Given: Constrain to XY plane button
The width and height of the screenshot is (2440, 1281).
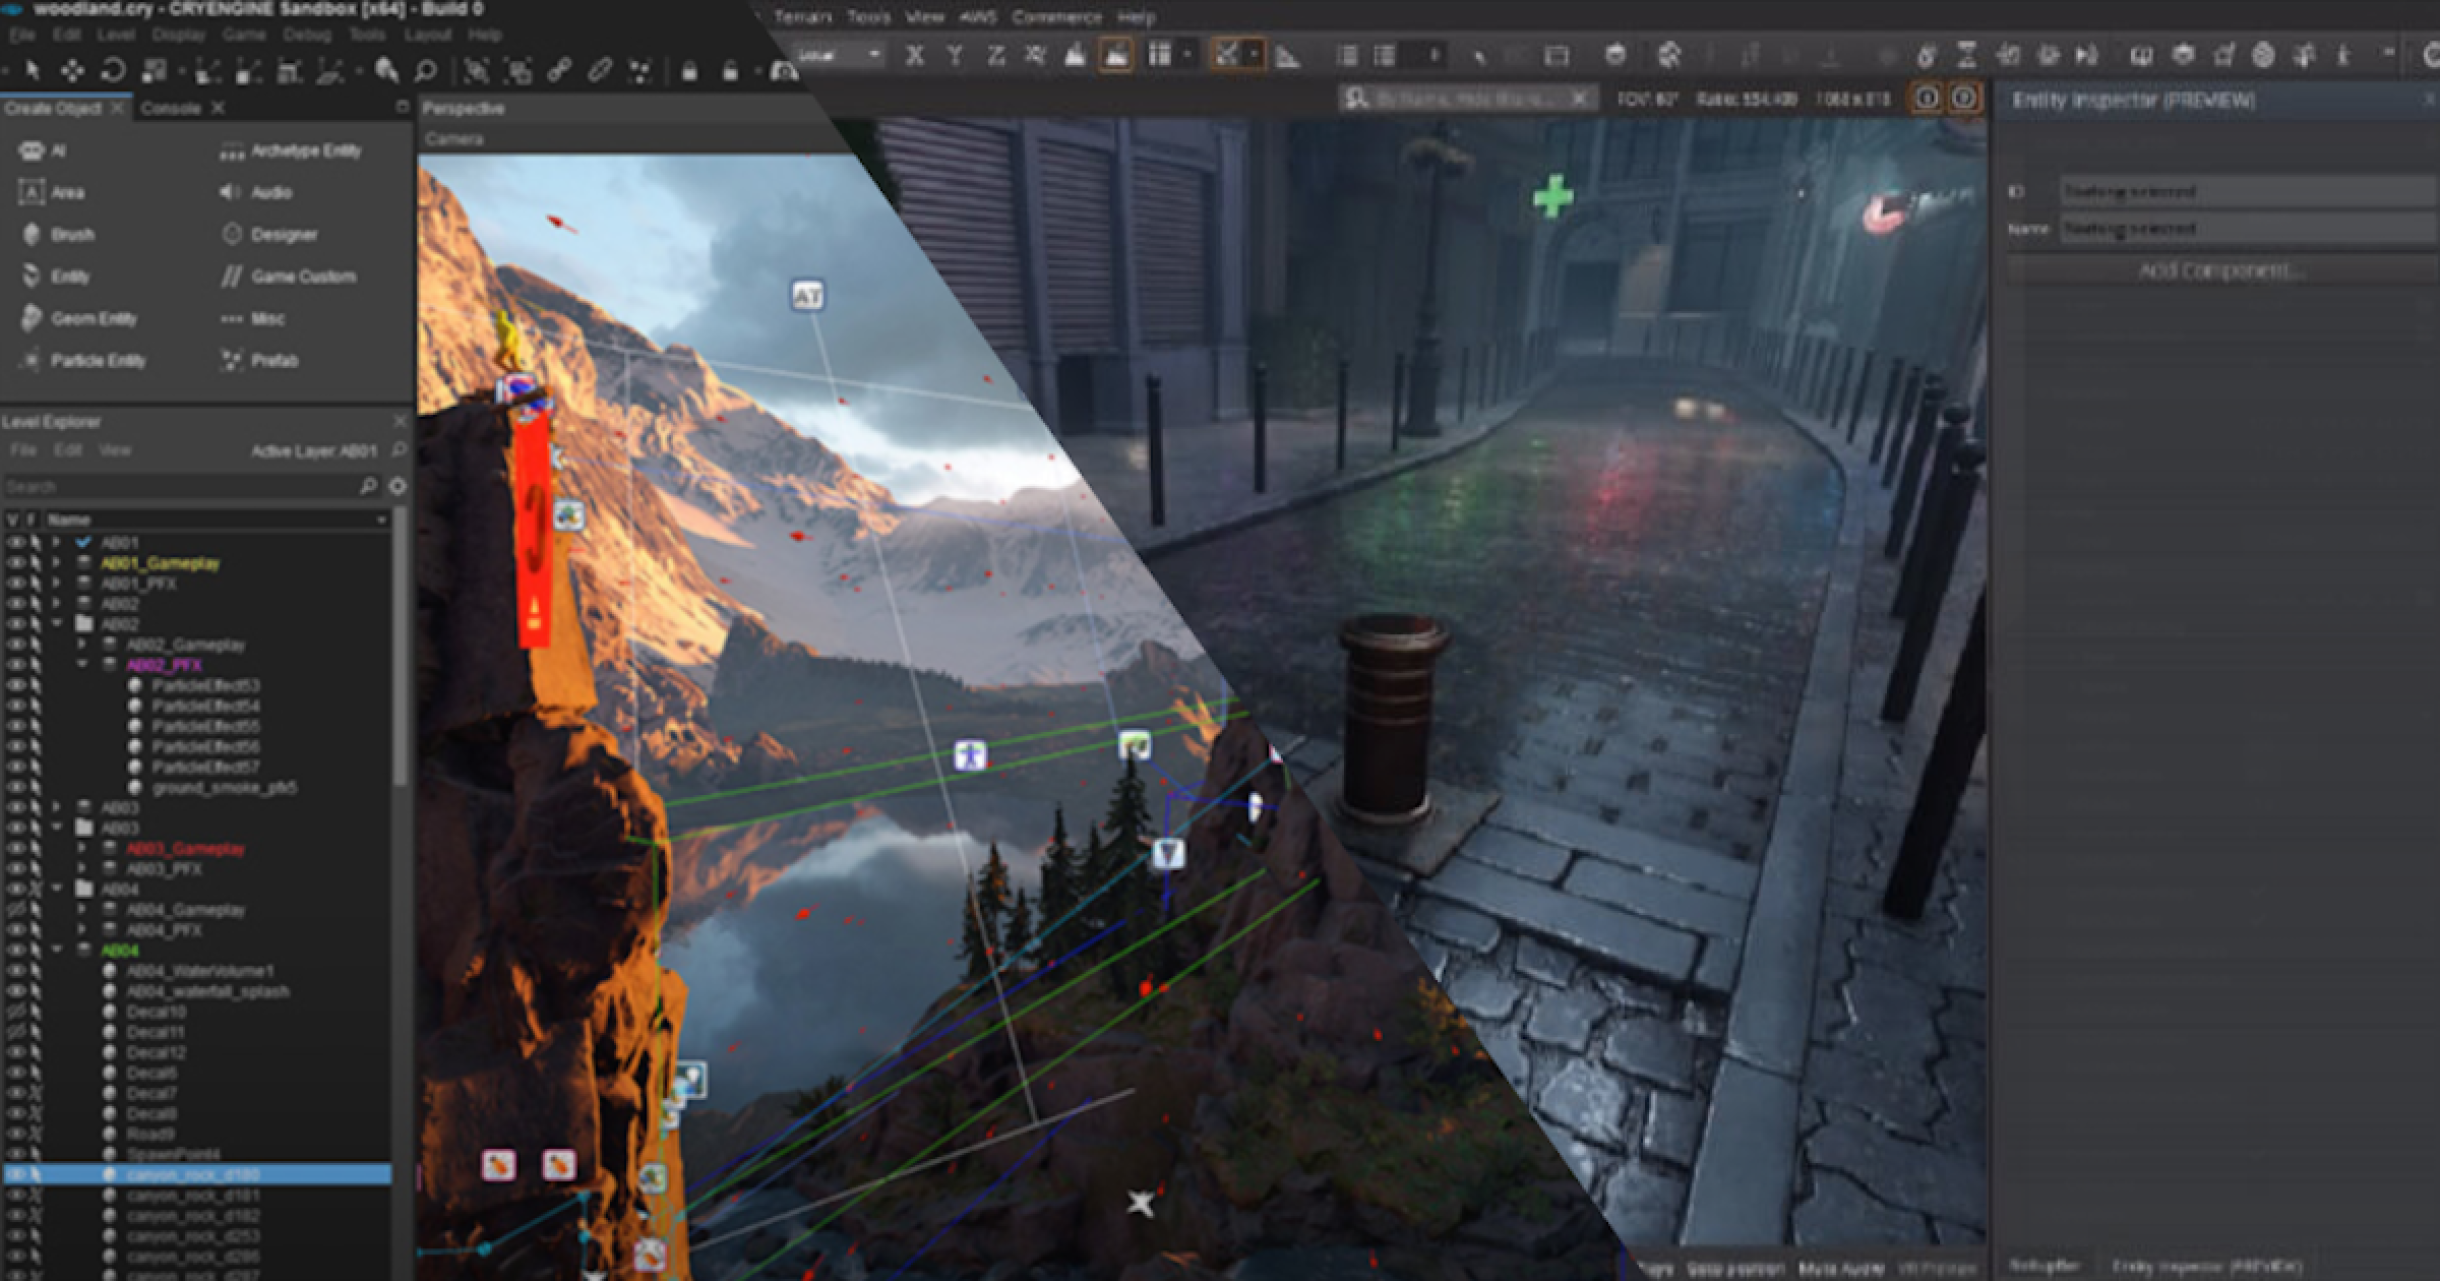Looking at the screenshot, I should coord(1035,56).
